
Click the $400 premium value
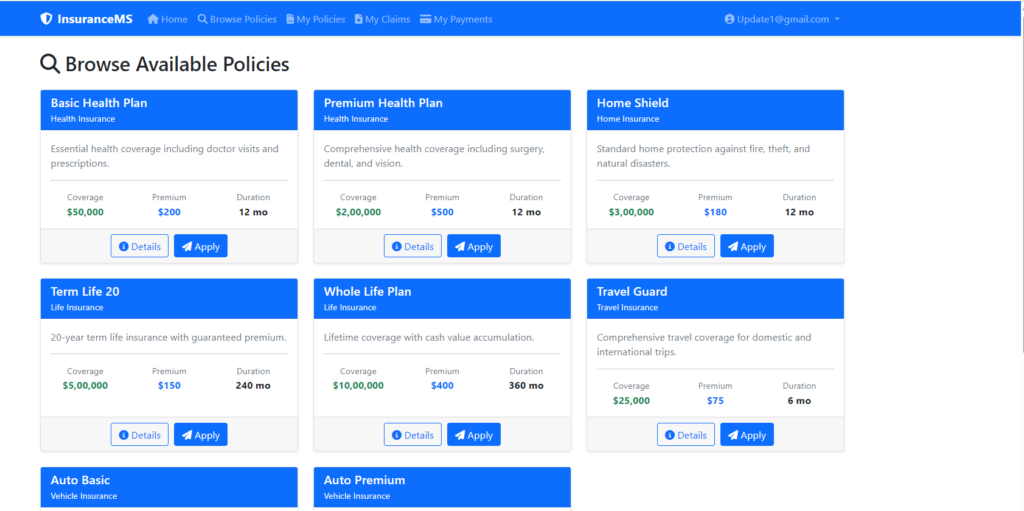click(442, 386)
